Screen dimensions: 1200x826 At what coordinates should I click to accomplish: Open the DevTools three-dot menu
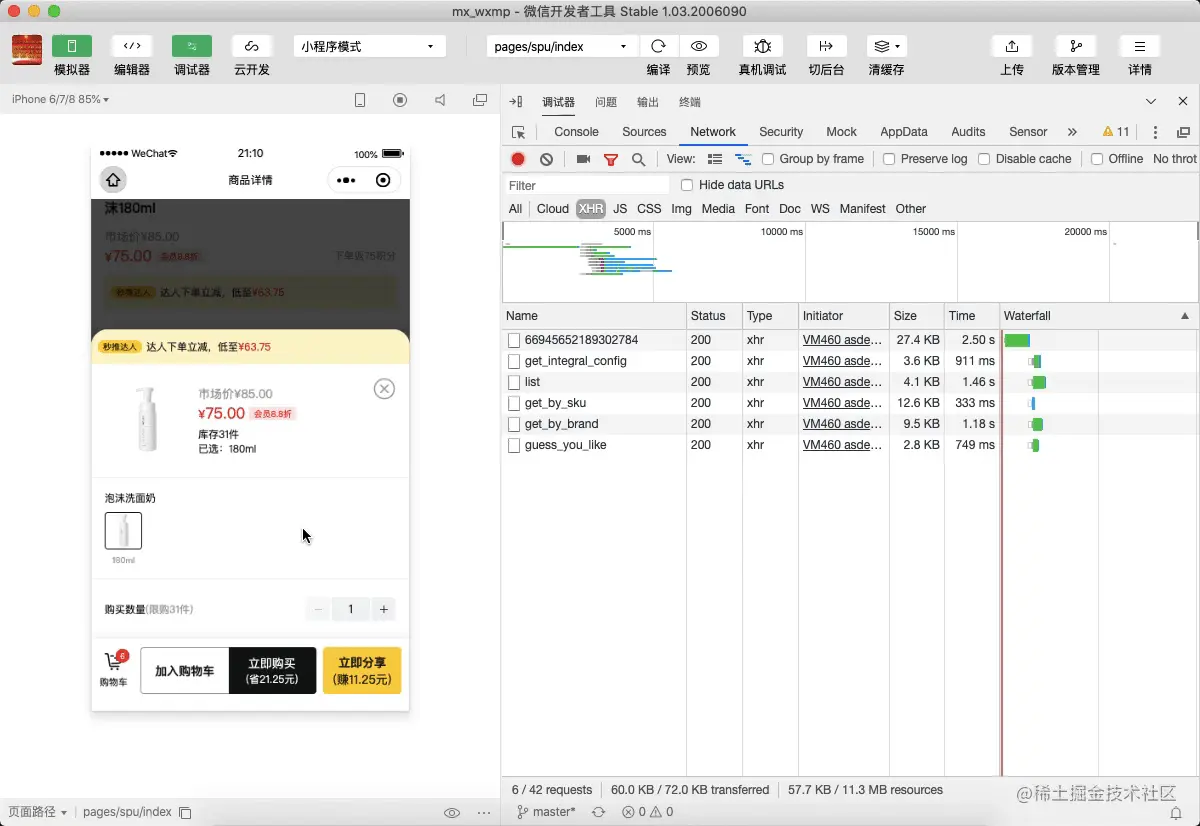point(1155,132)
